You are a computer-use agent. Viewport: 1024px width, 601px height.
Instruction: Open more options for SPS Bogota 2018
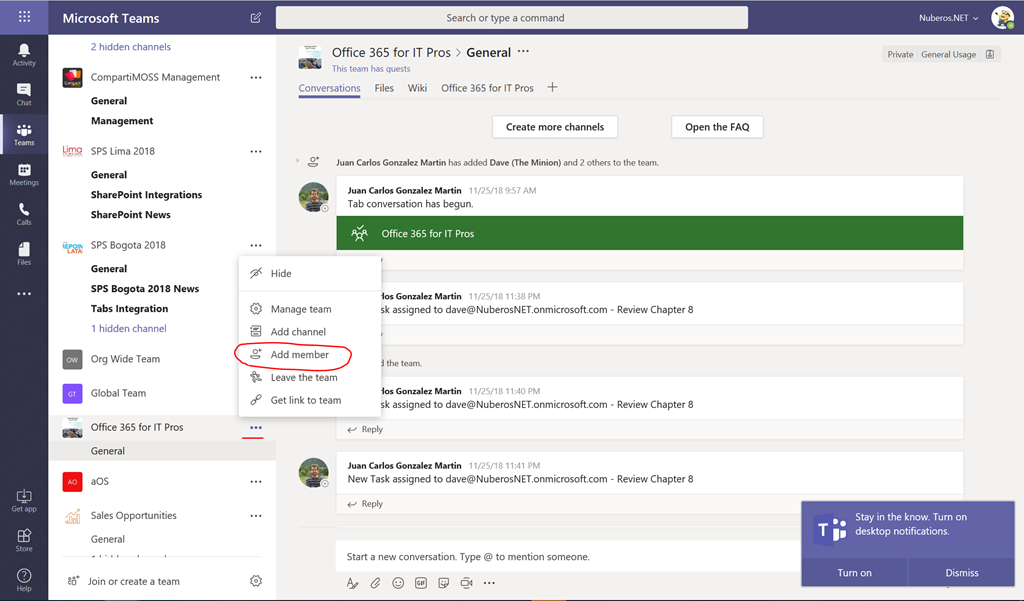[256, 245]
